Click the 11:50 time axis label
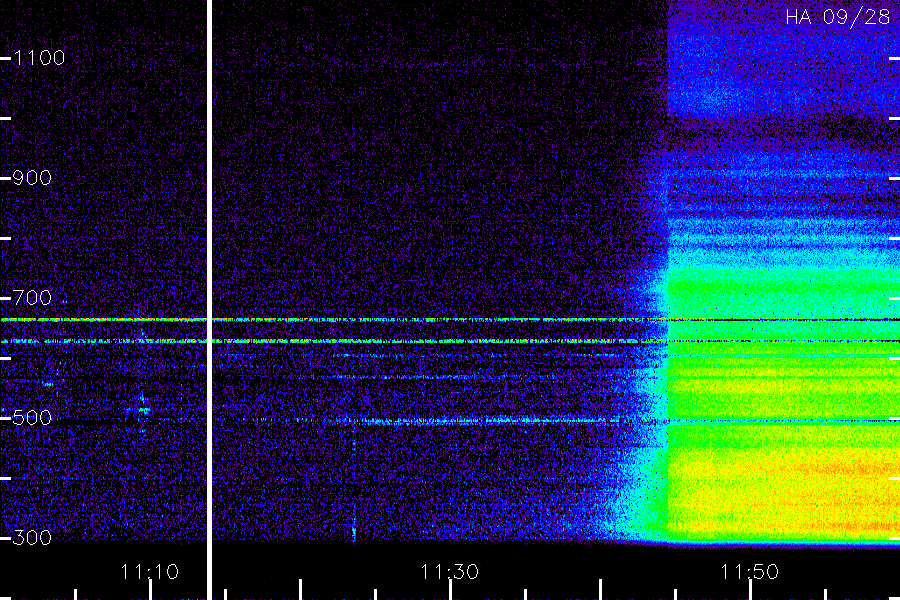 749,572
